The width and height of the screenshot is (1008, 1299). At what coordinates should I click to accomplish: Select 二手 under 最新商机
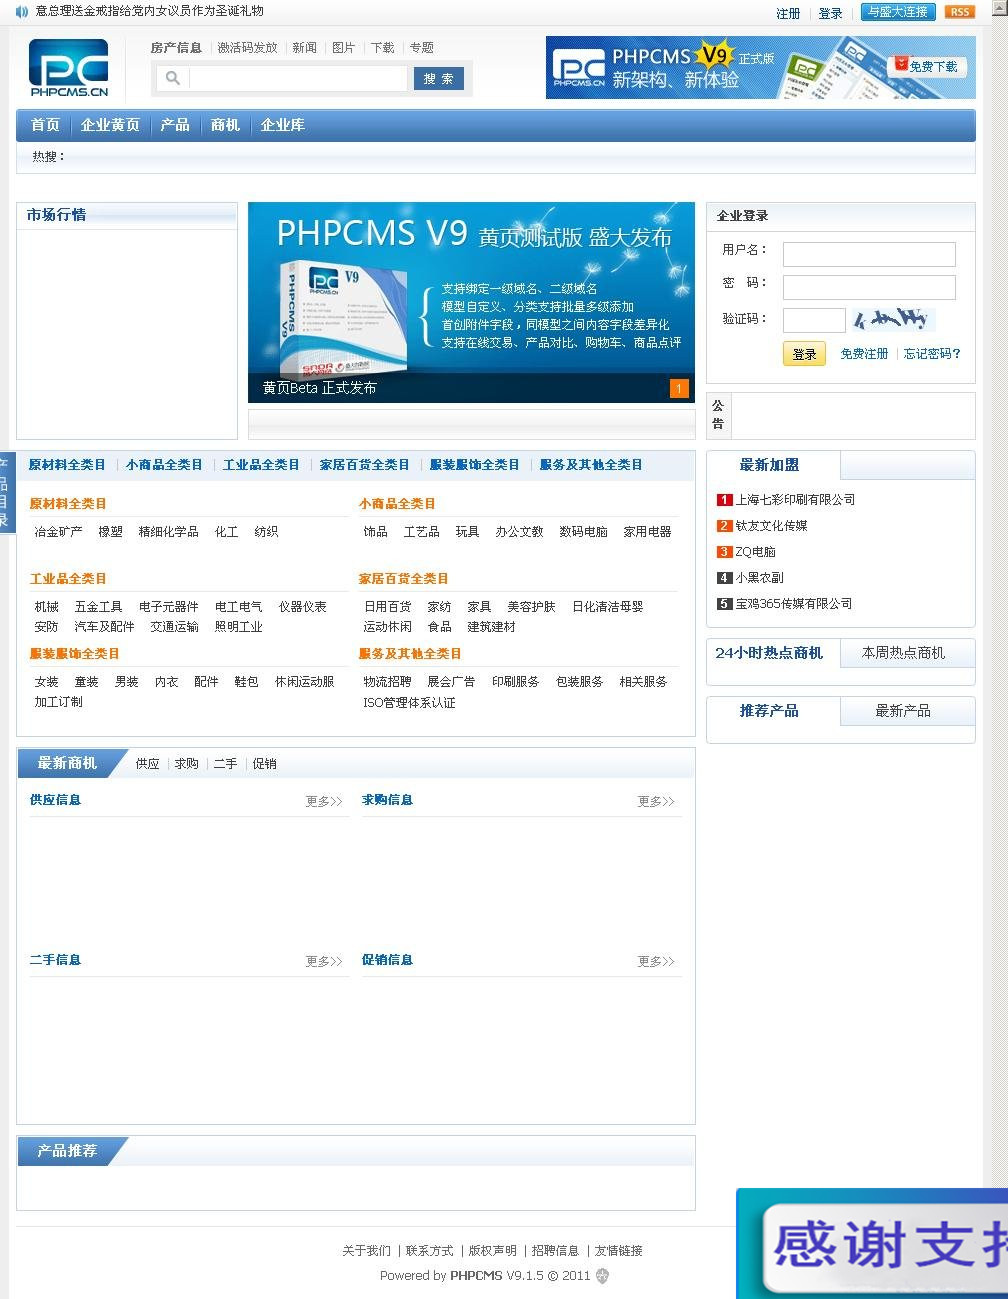click(x=226, y=764)
